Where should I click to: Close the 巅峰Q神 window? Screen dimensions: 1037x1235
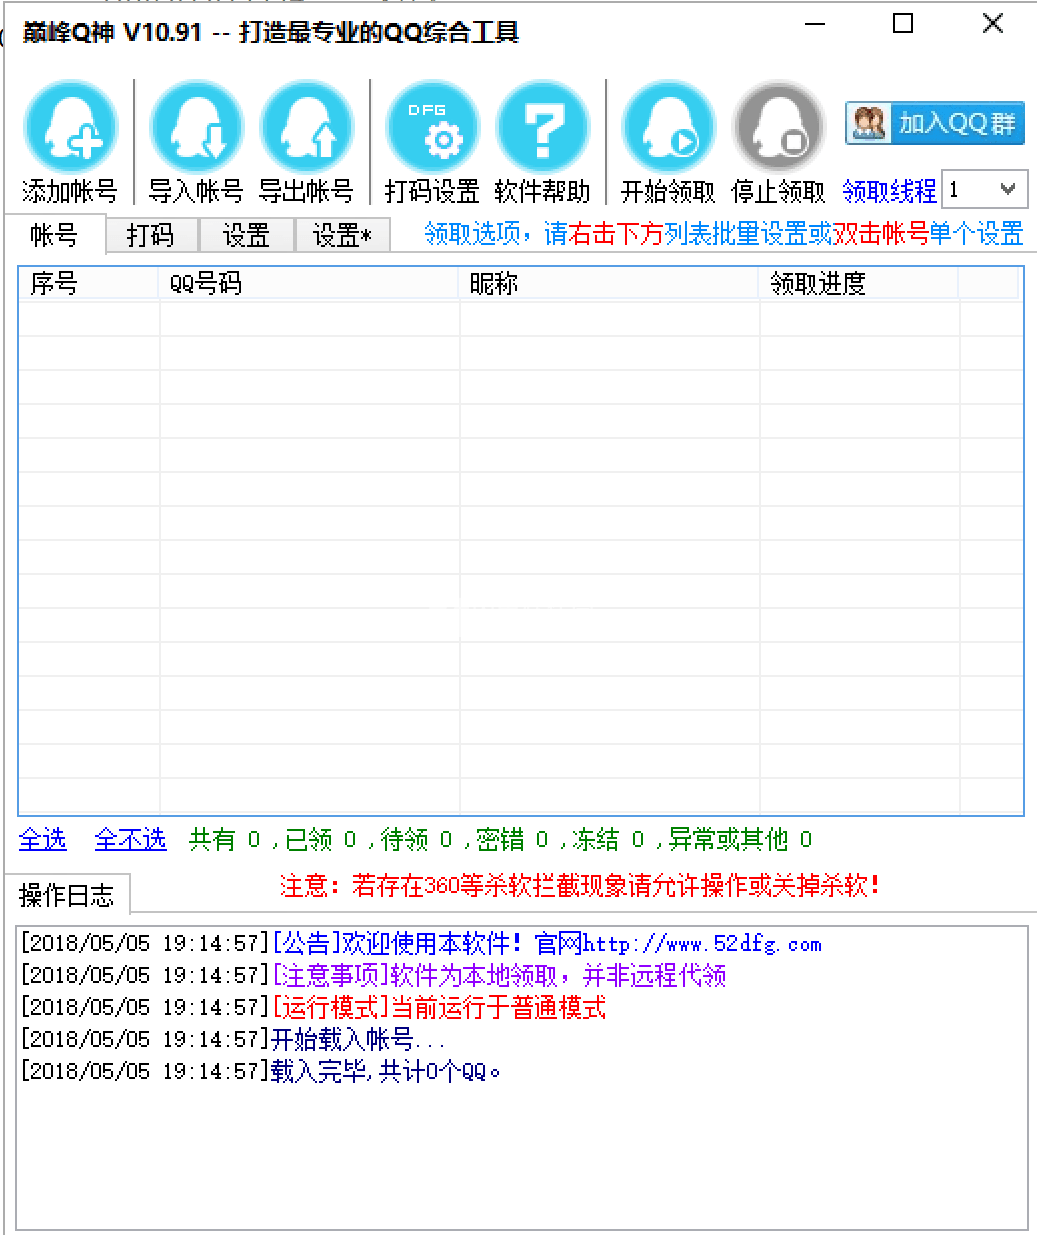coord(992,24)
